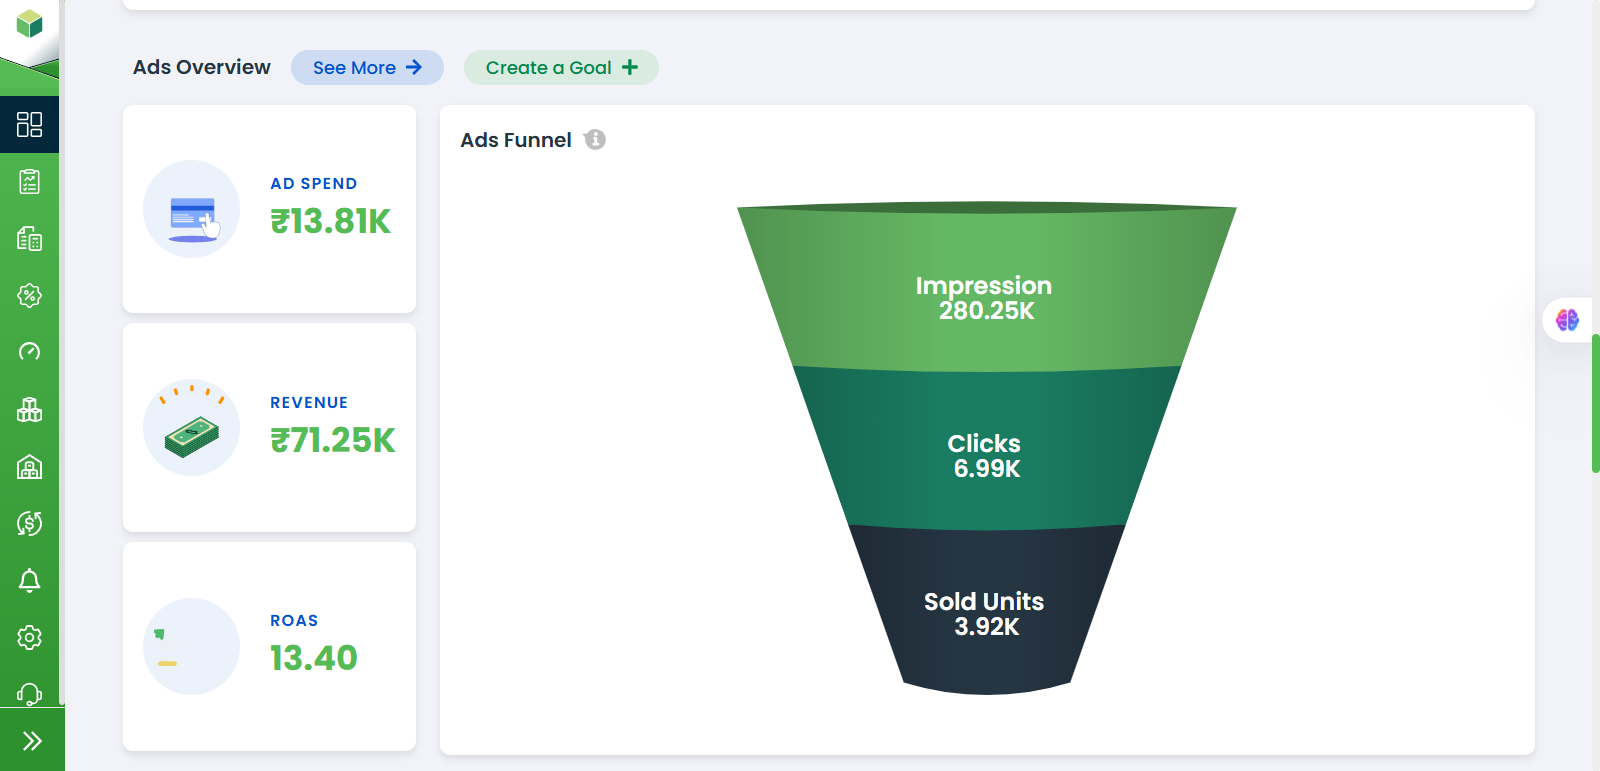The image size is (1600, 771).
Task: Open the settings gear in sidebar
Action: coord(29,638)
